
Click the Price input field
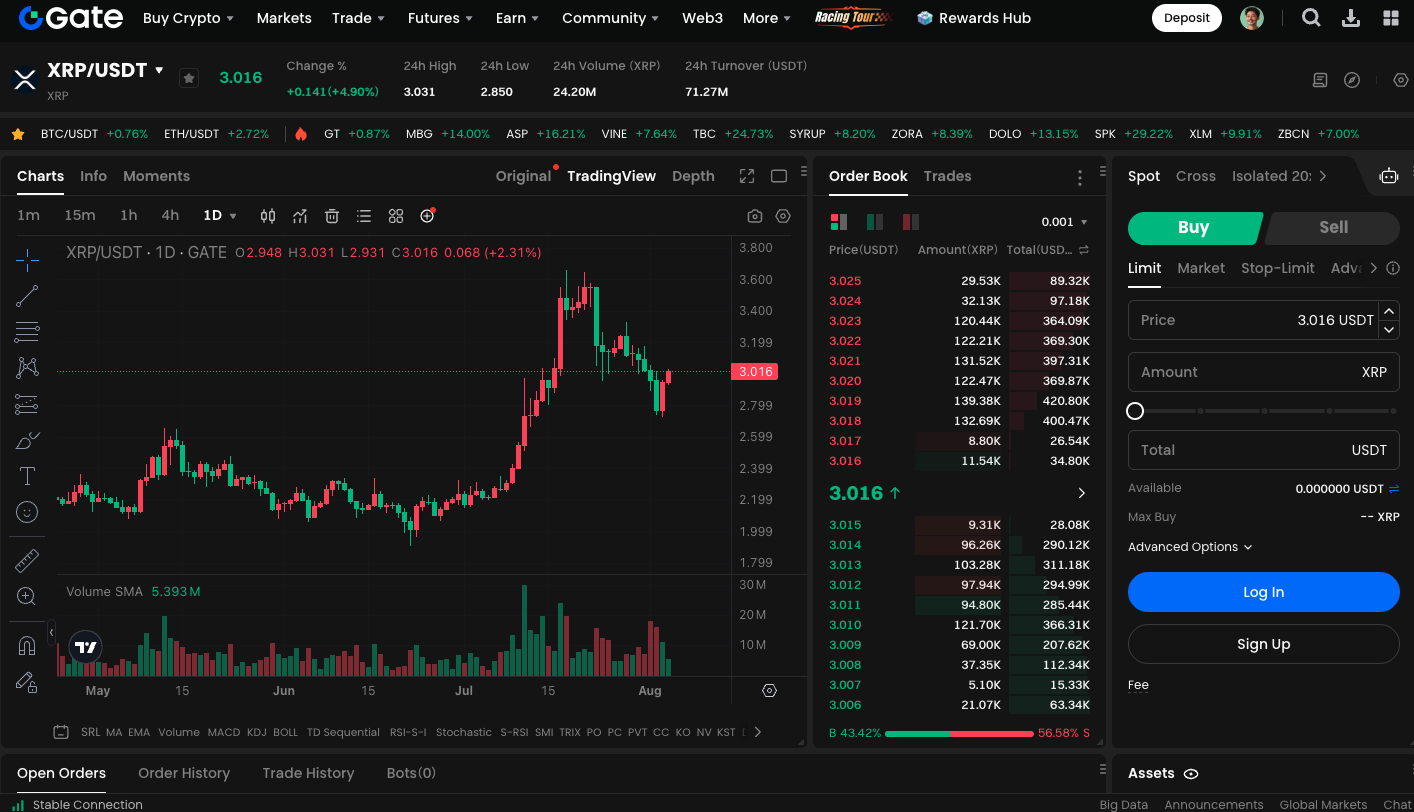1253,320
